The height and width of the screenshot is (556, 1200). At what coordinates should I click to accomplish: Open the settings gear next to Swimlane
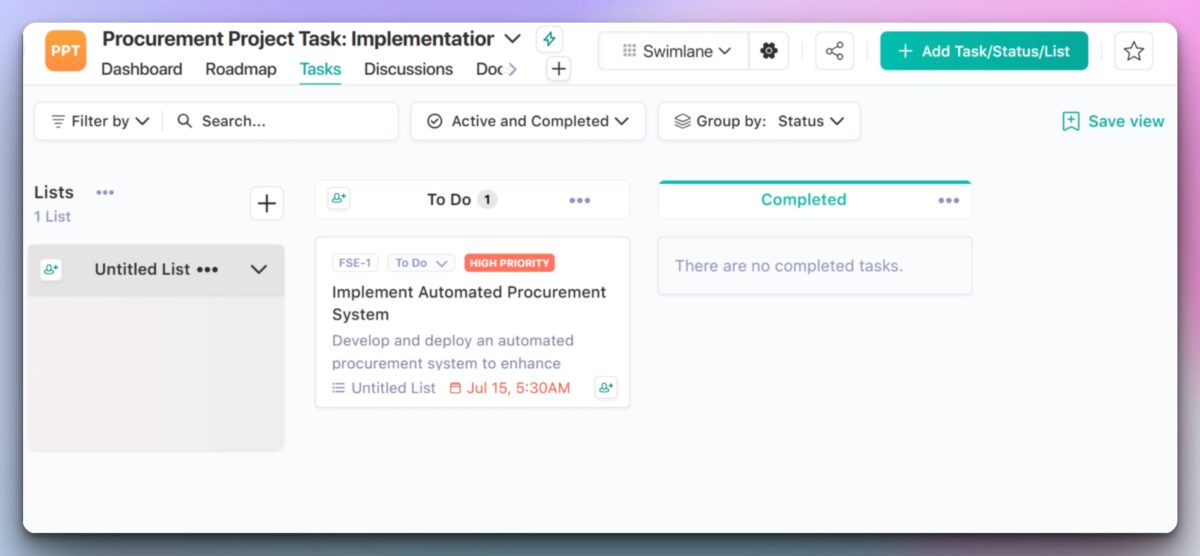tap(768, 51)
